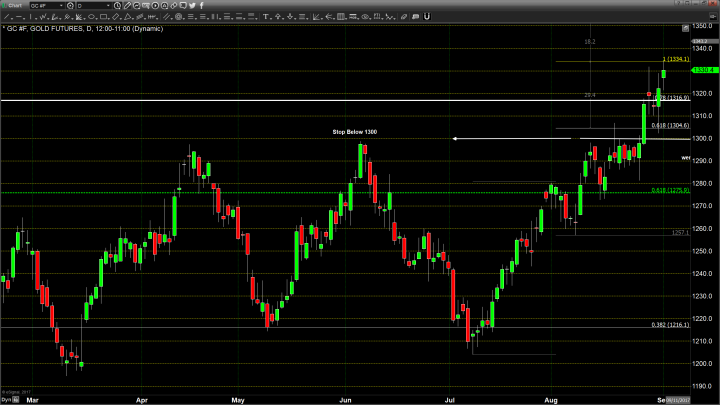The height and width of the screenshot is (405, 720).
Task: Select the vertical line tool
Action: [x=30, y=17]
